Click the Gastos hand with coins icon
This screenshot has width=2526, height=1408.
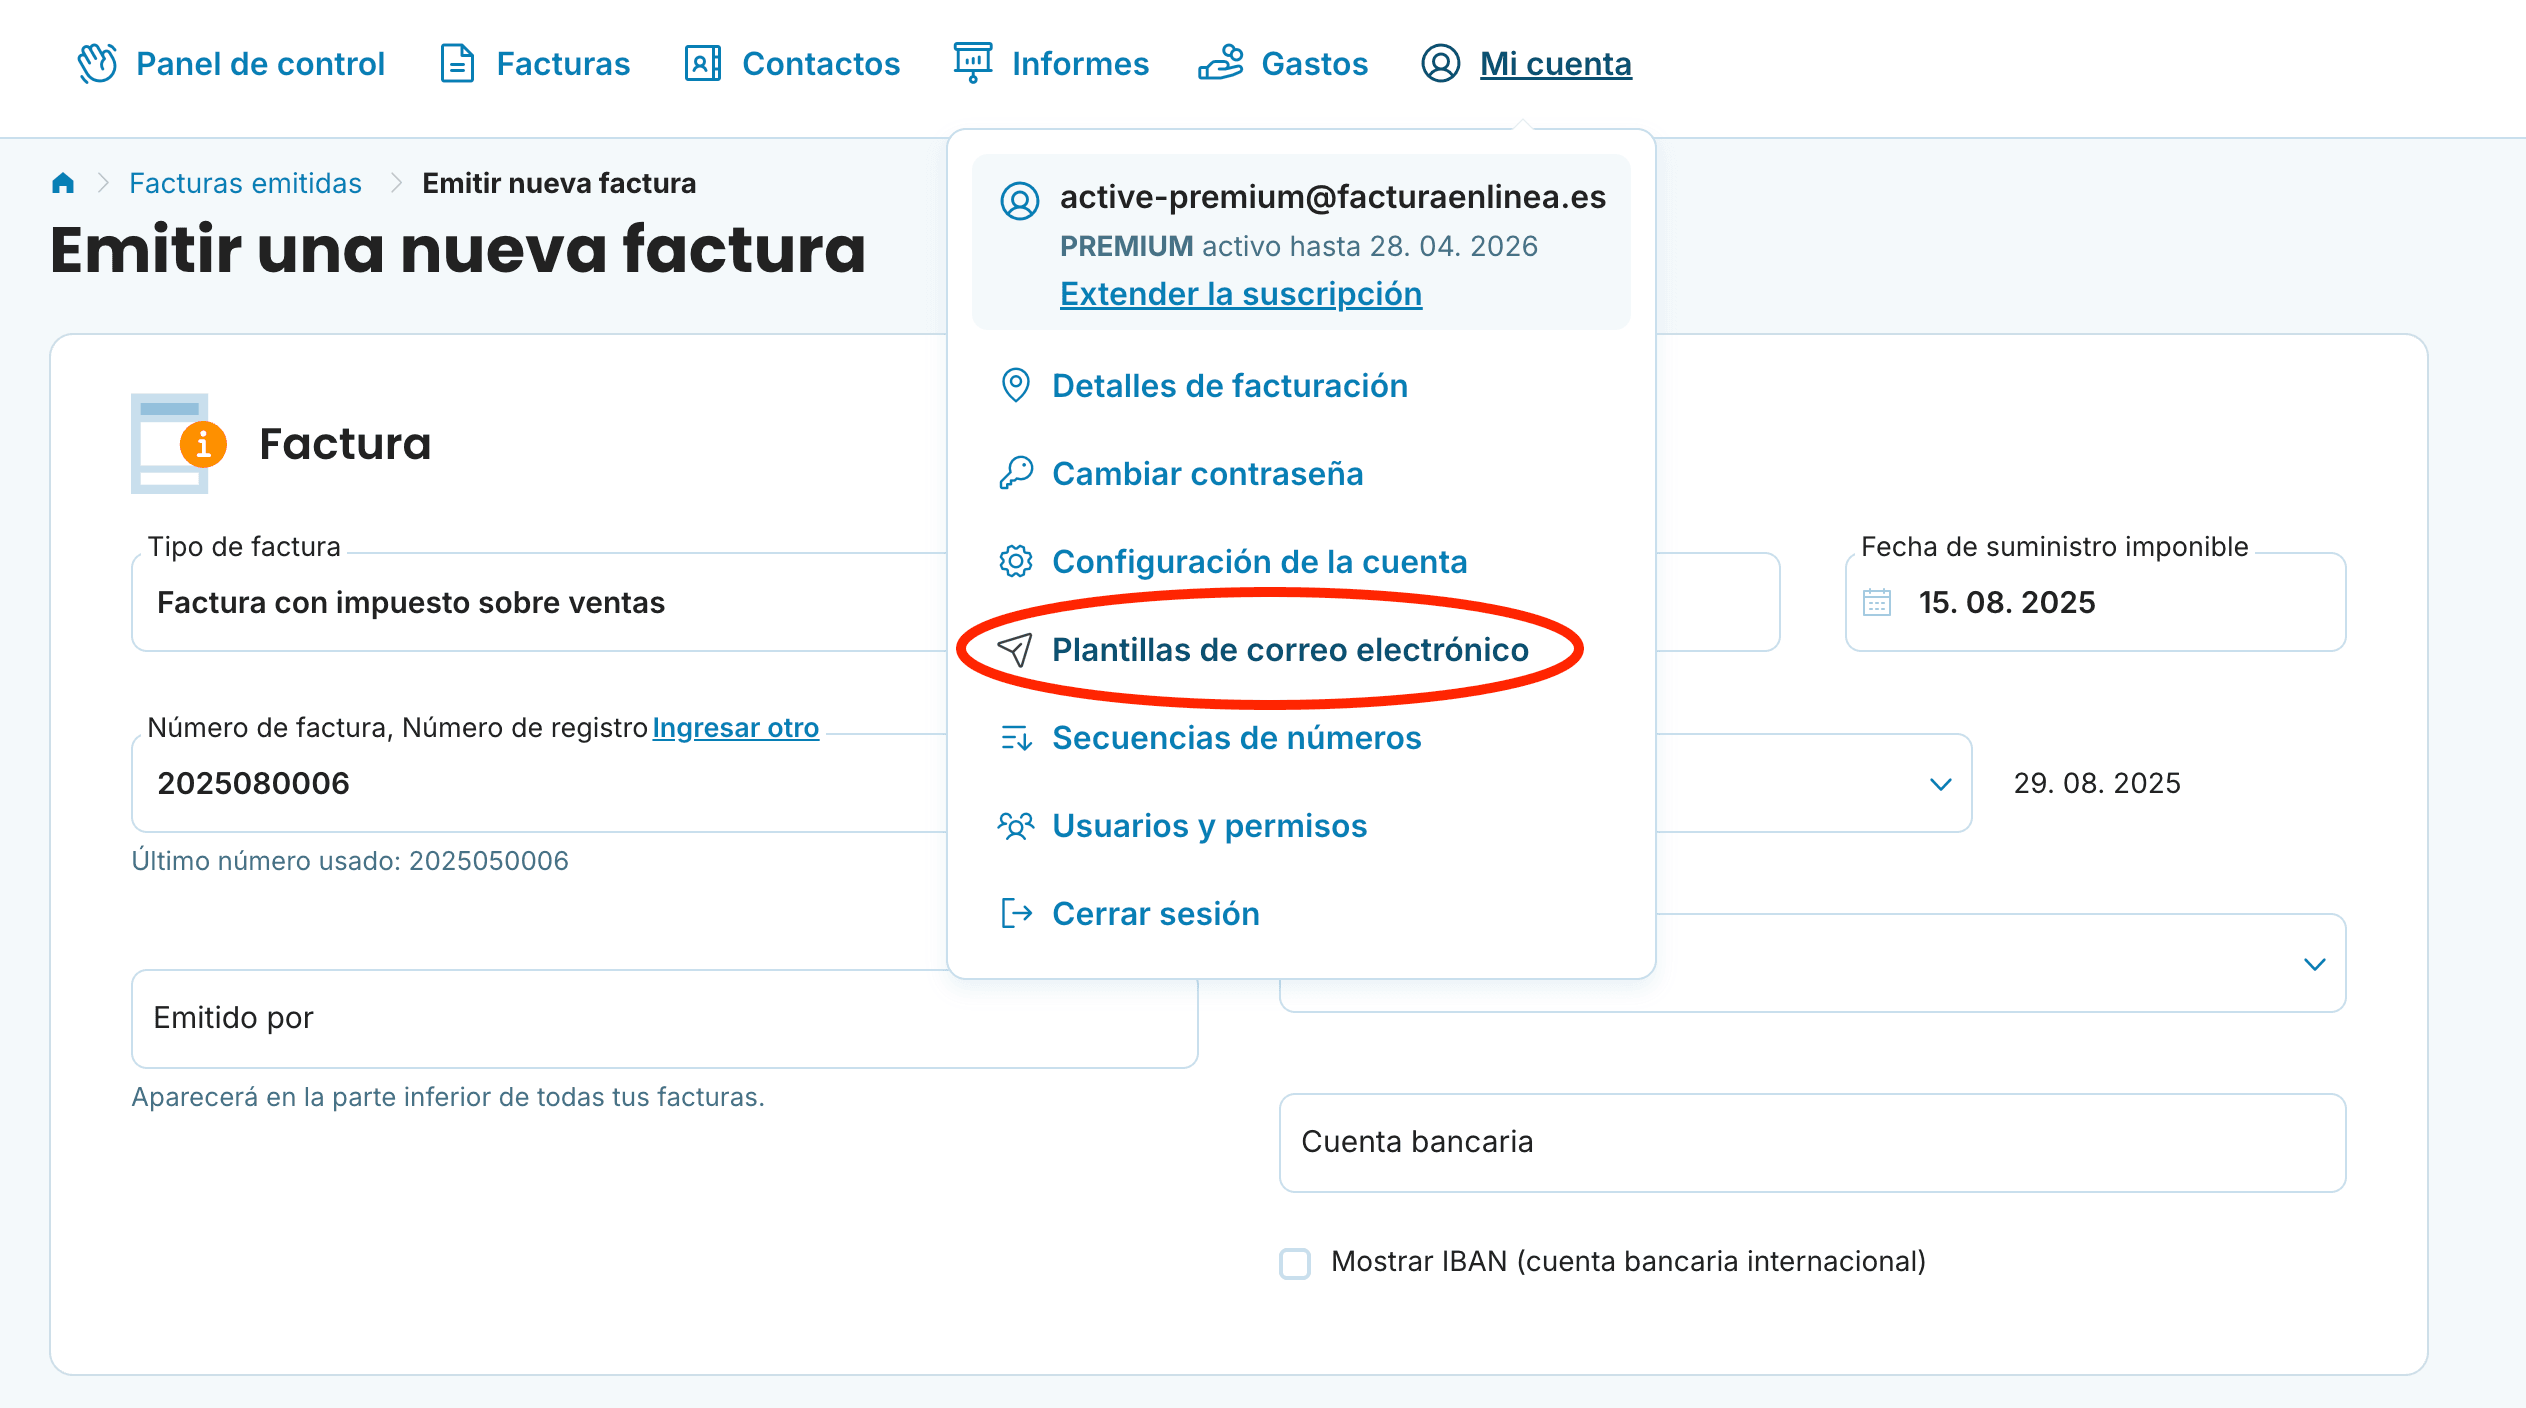coord(1221,63)
